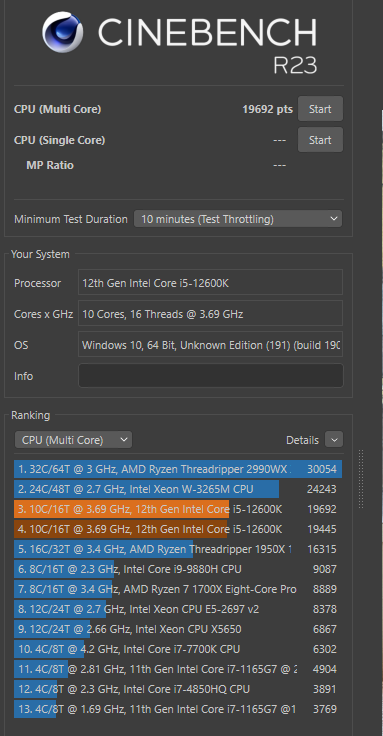Select ranking row 3 scoring 19692
This screenshot has width=383, height=736.
pyautogui.click(x=178, y=509)
